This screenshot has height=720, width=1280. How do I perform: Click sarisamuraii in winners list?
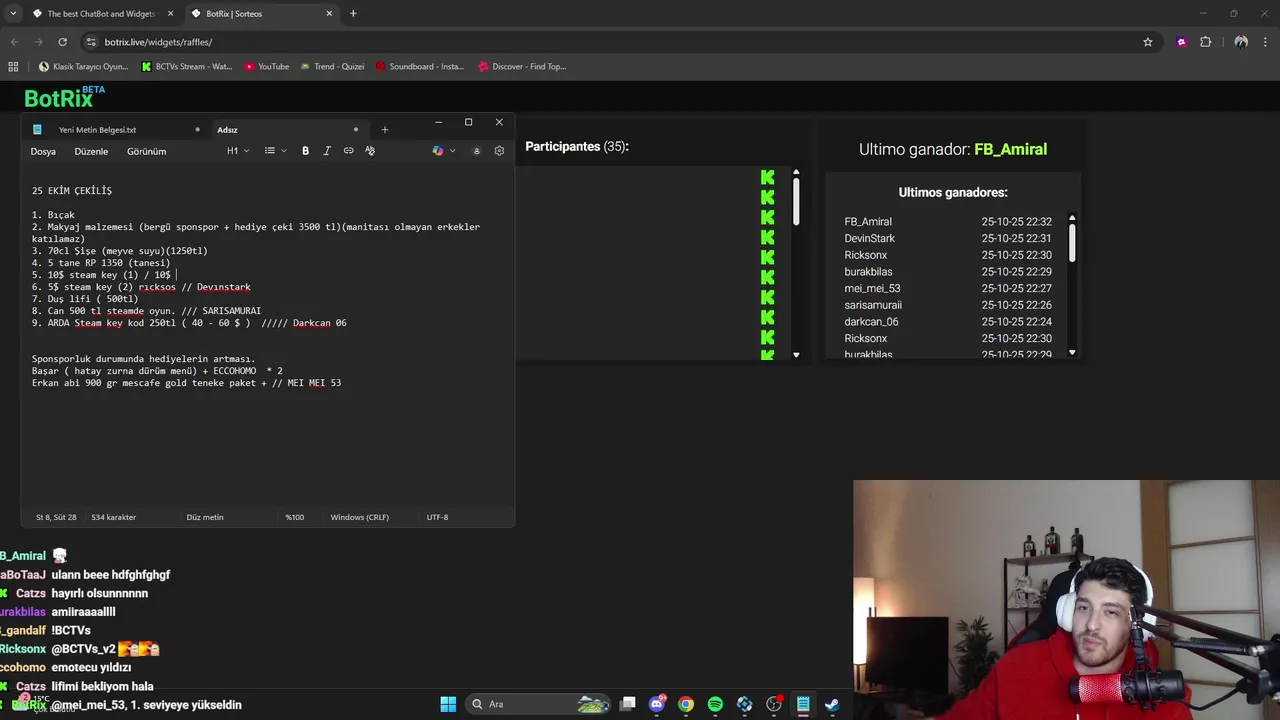click(873, 305)
